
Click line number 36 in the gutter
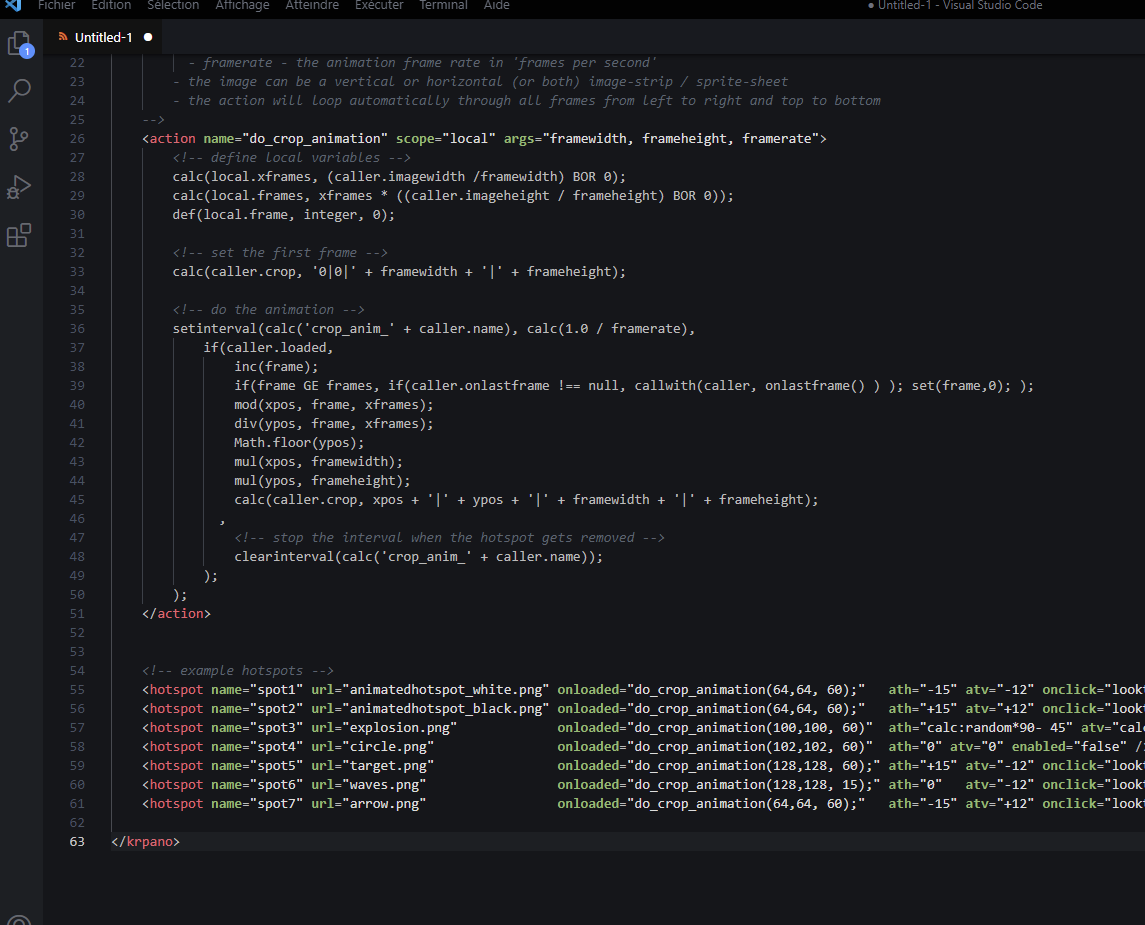point(77,329)
